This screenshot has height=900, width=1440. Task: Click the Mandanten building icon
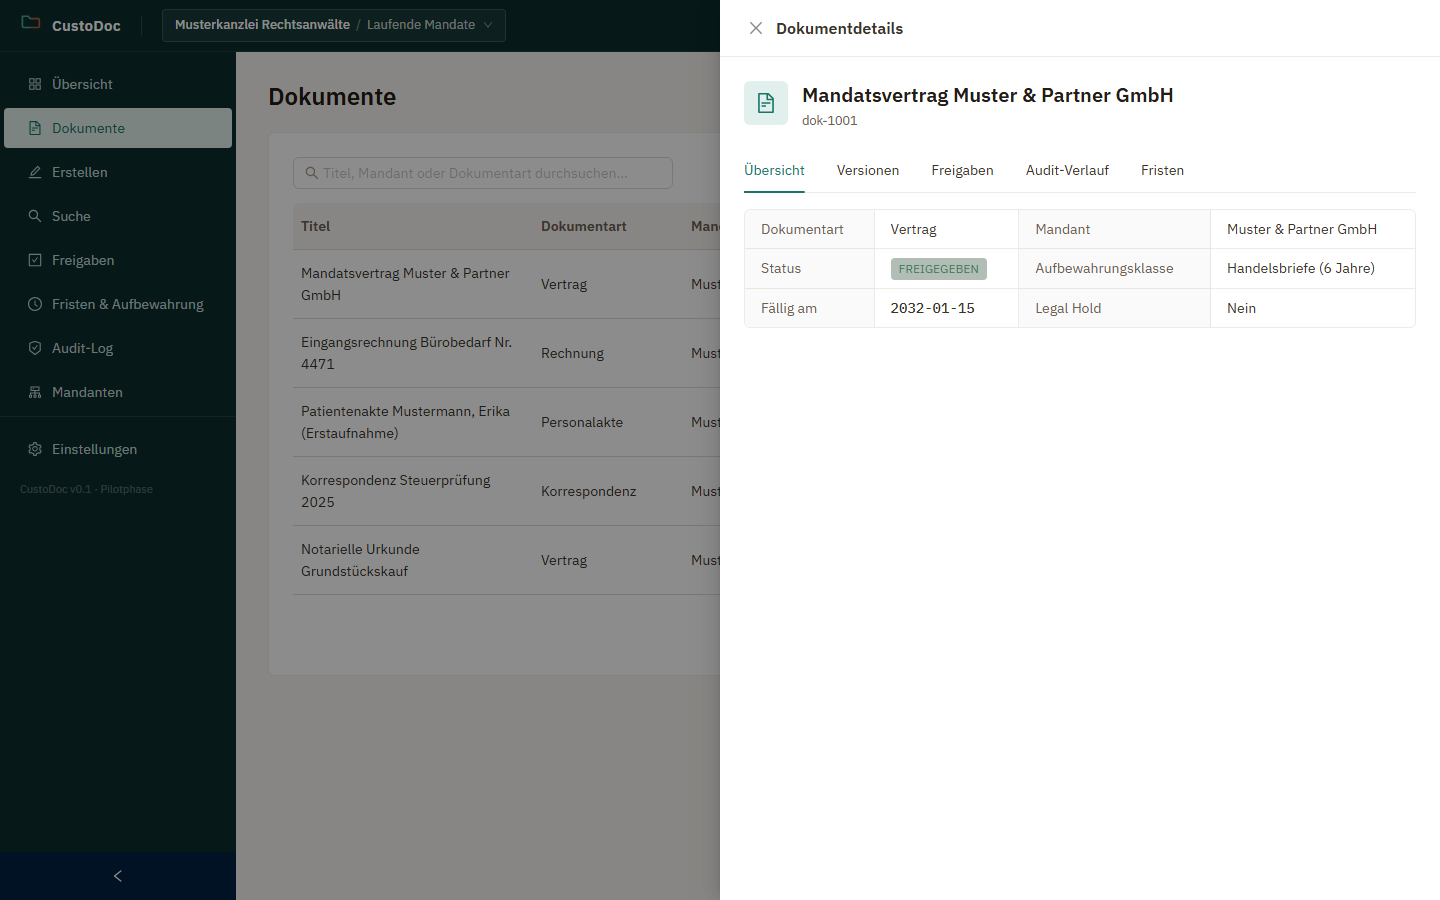[x=35, y=392]
